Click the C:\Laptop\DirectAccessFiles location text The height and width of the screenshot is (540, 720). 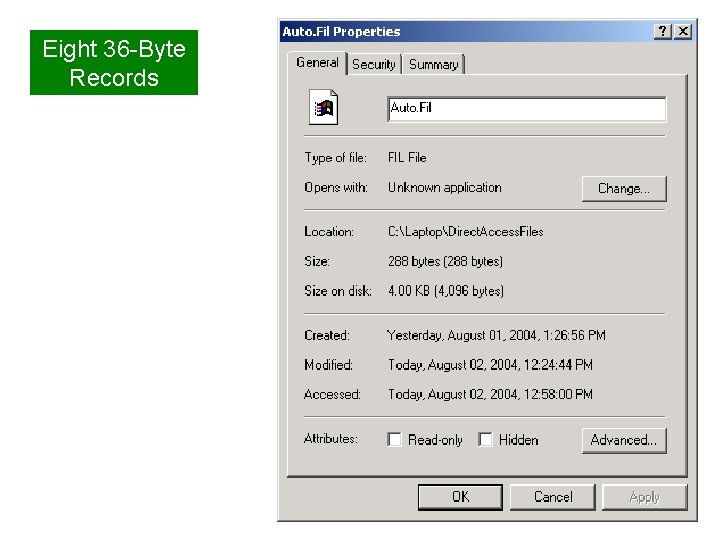[x=466, y=231]
